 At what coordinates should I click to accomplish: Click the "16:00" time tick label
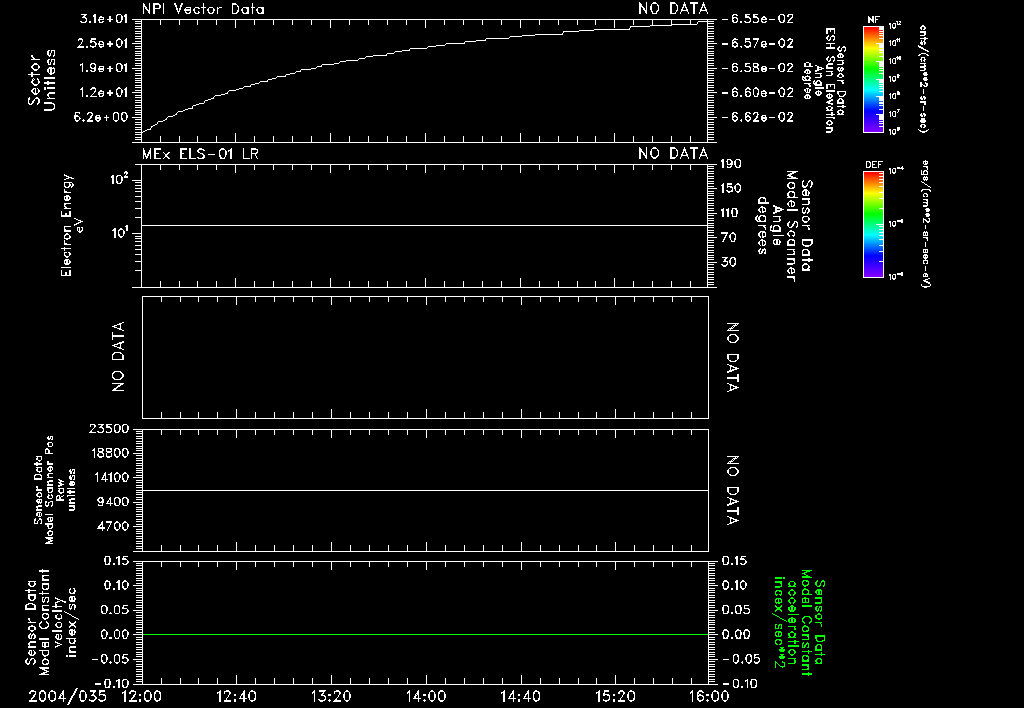pos(709,696)
